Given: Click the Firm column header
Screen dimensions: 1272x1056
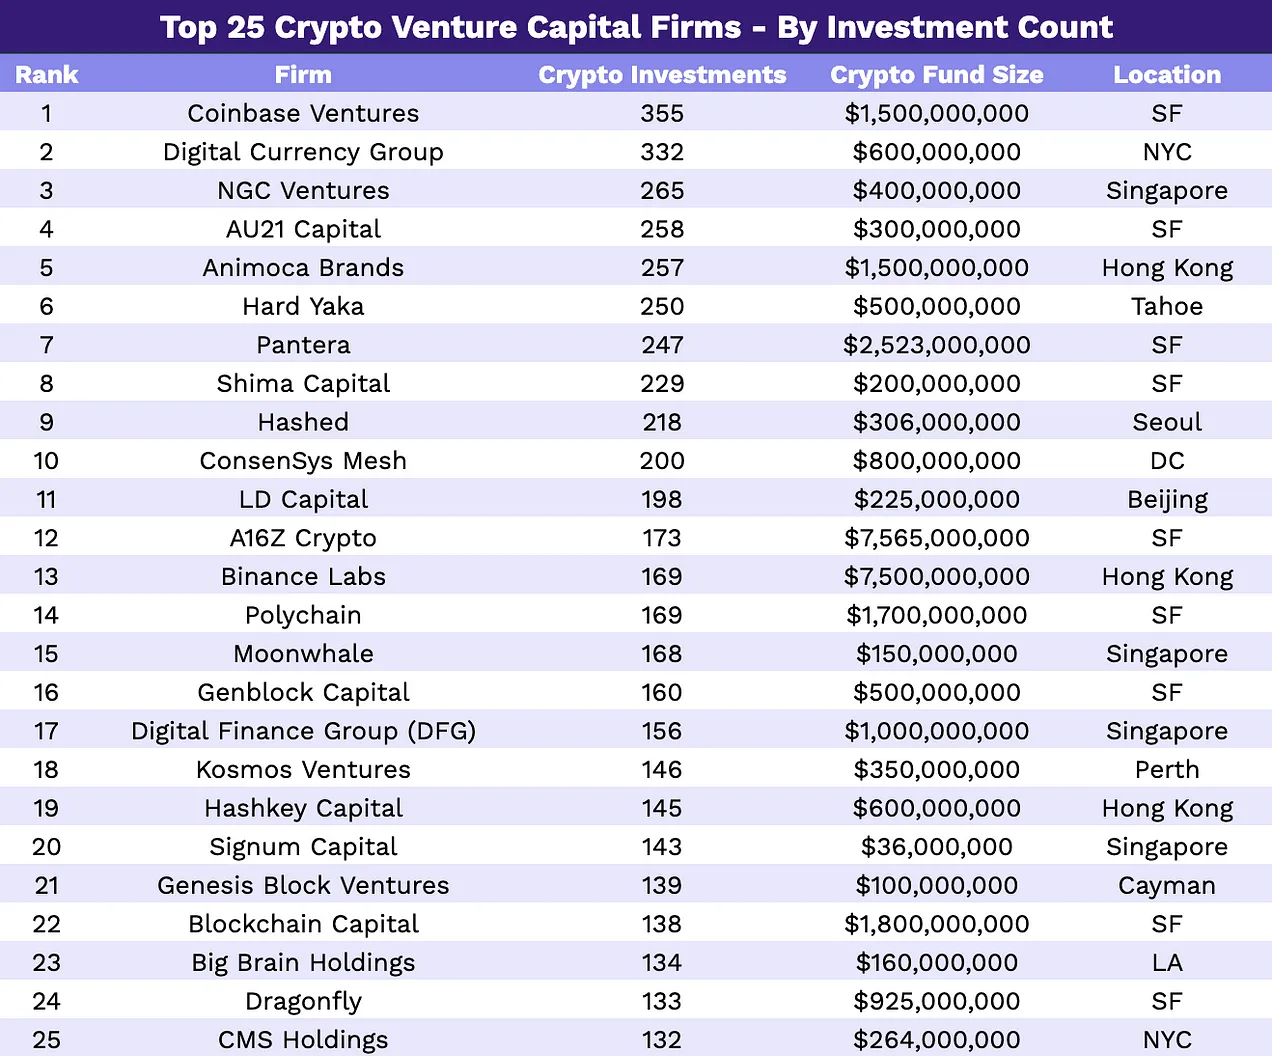Looking at the screenshot, I should tap(303, 75).
